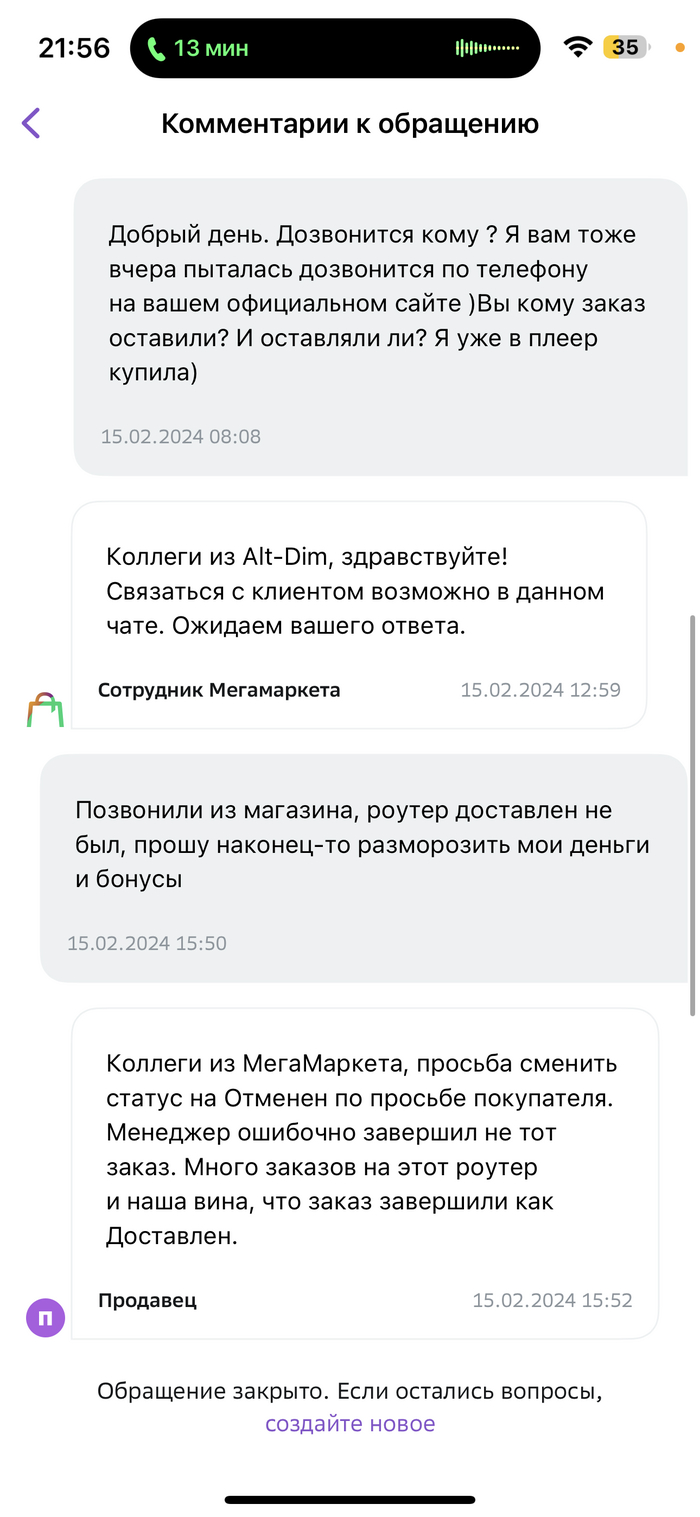Image resolution: width=700 pixels, height=1517 pixels.
Task: Tap the 'Комментарии к обращению' page title
Action: (x=350, y=124)
